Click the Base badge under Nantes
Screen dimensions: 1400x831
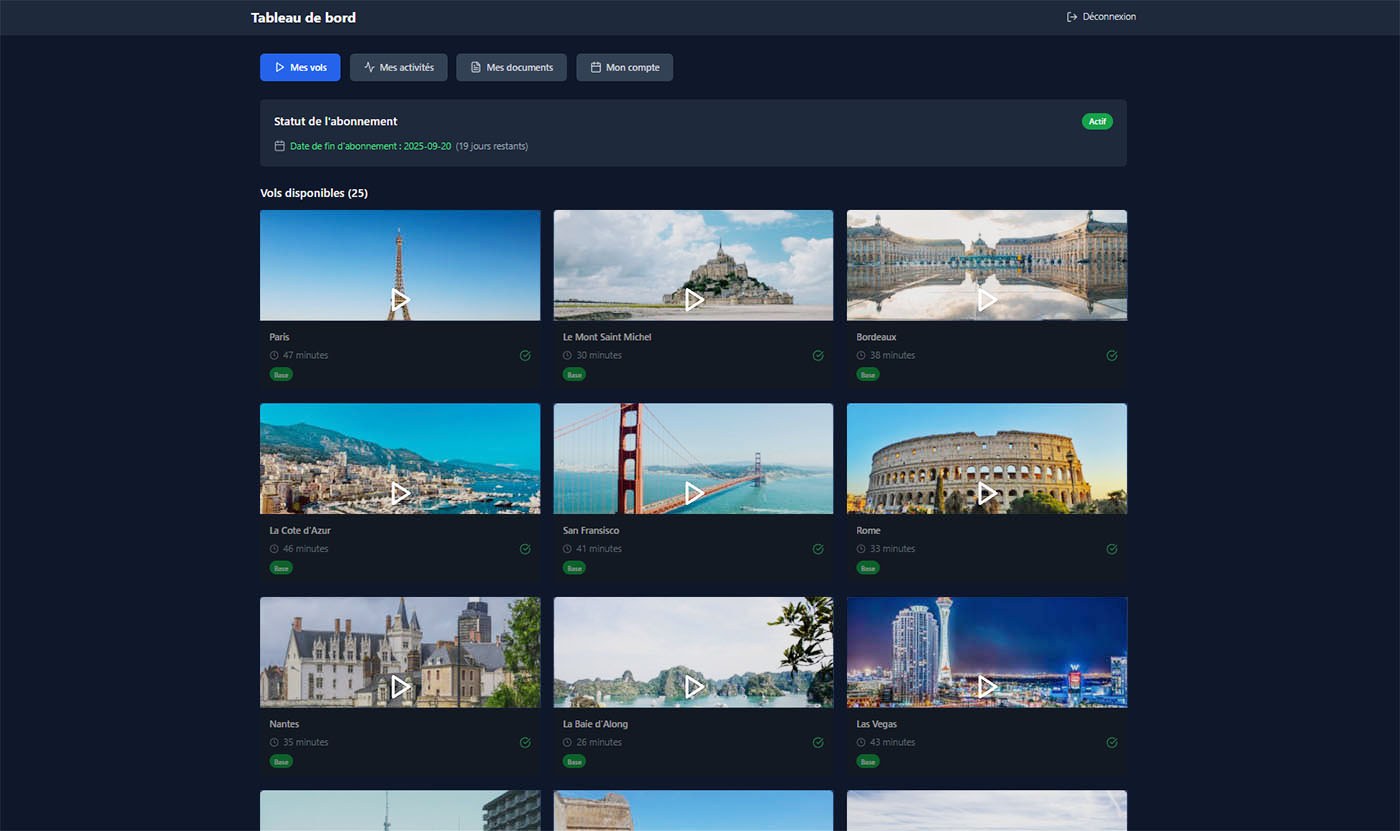tap(281, 761)
